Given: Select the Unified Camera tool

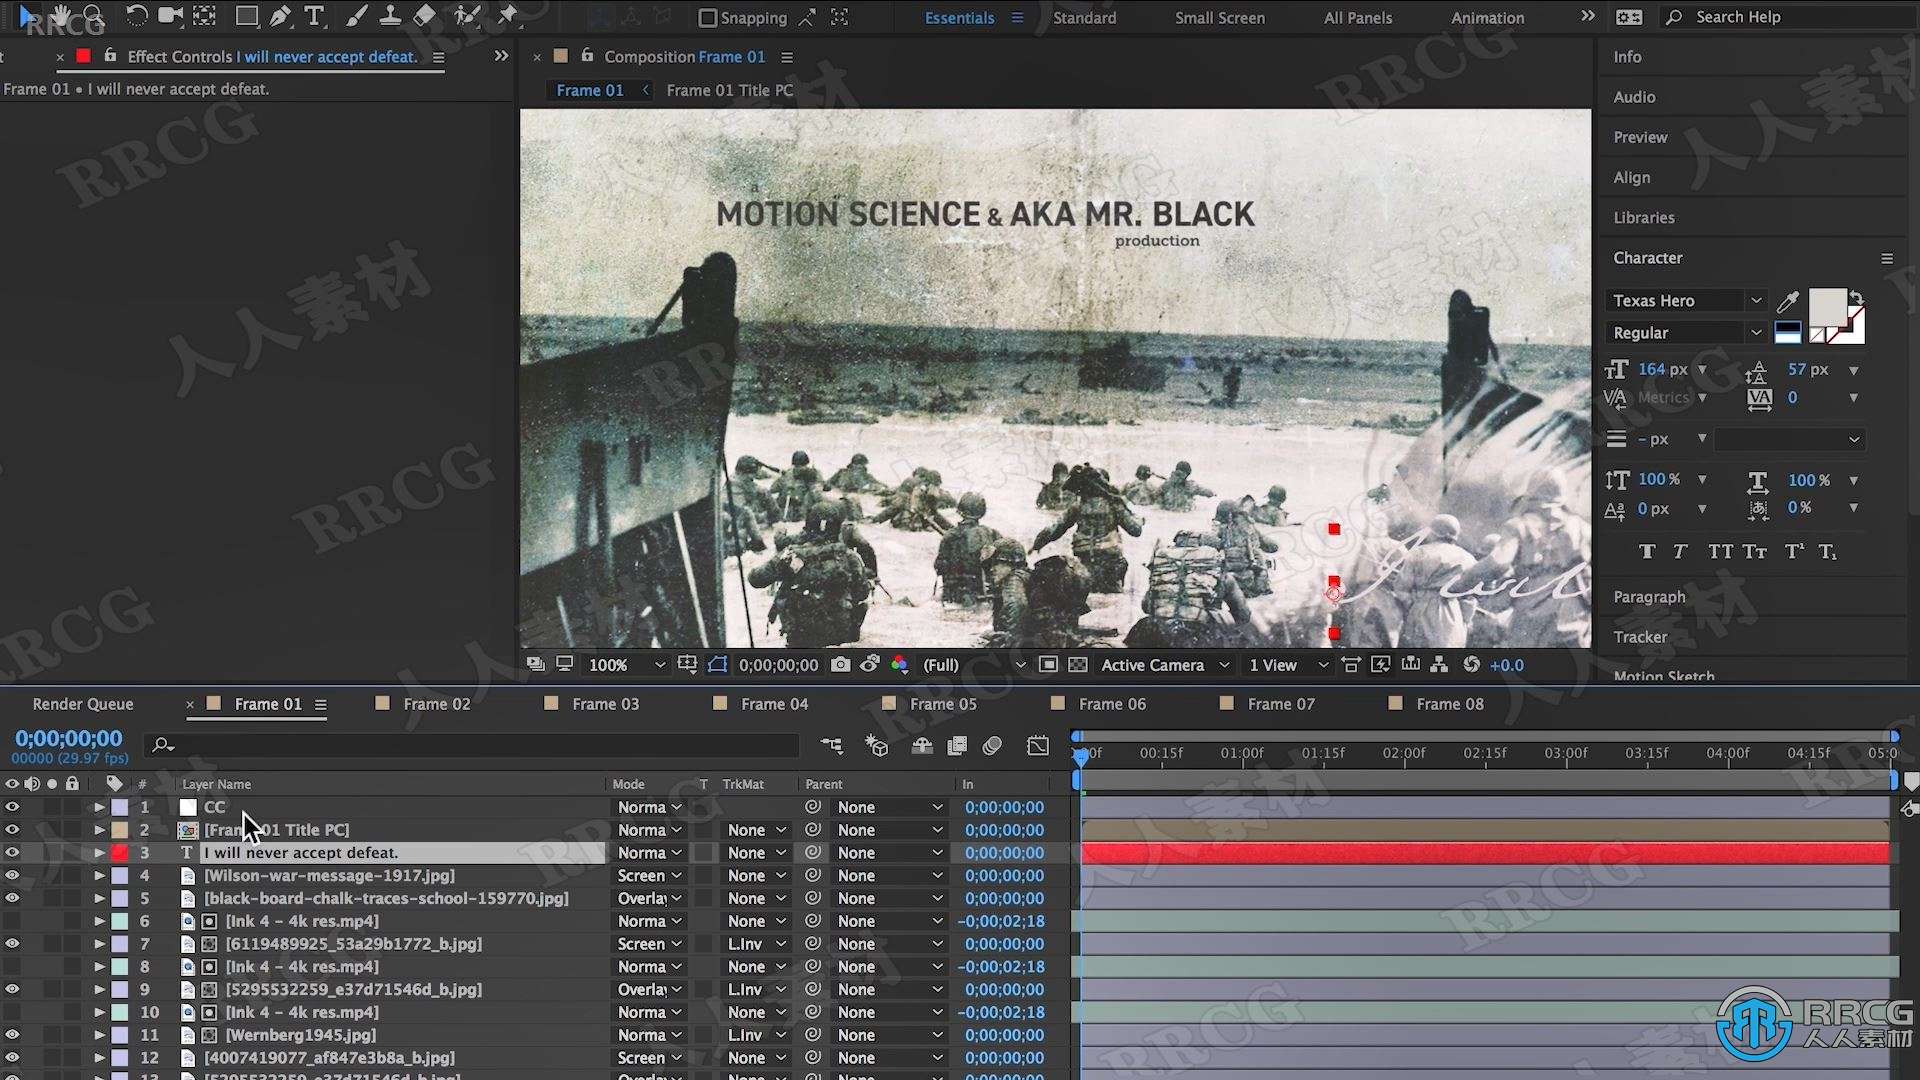Looking at the screenshot, I should 170,16.
